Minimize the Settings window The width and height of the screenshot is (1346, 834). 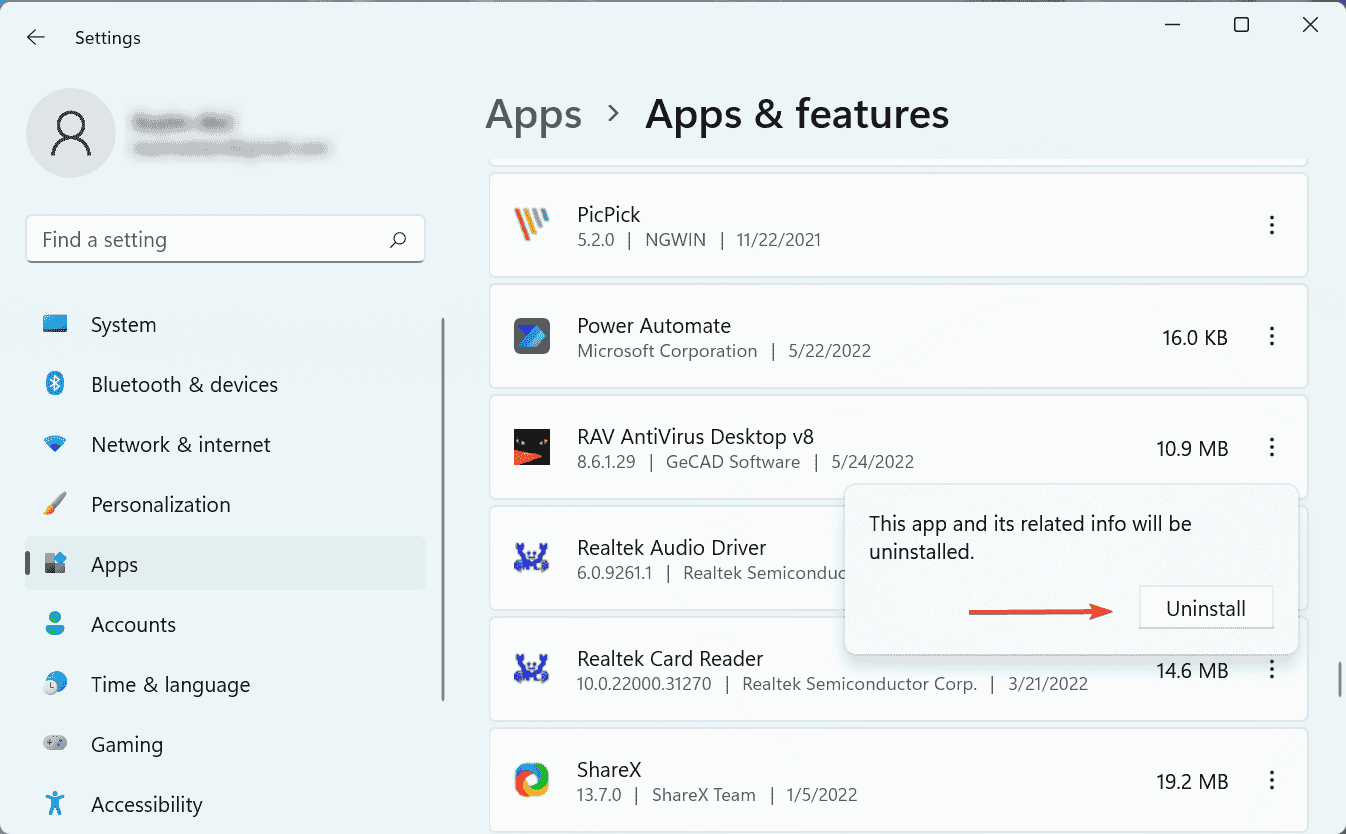point(1172,25)
